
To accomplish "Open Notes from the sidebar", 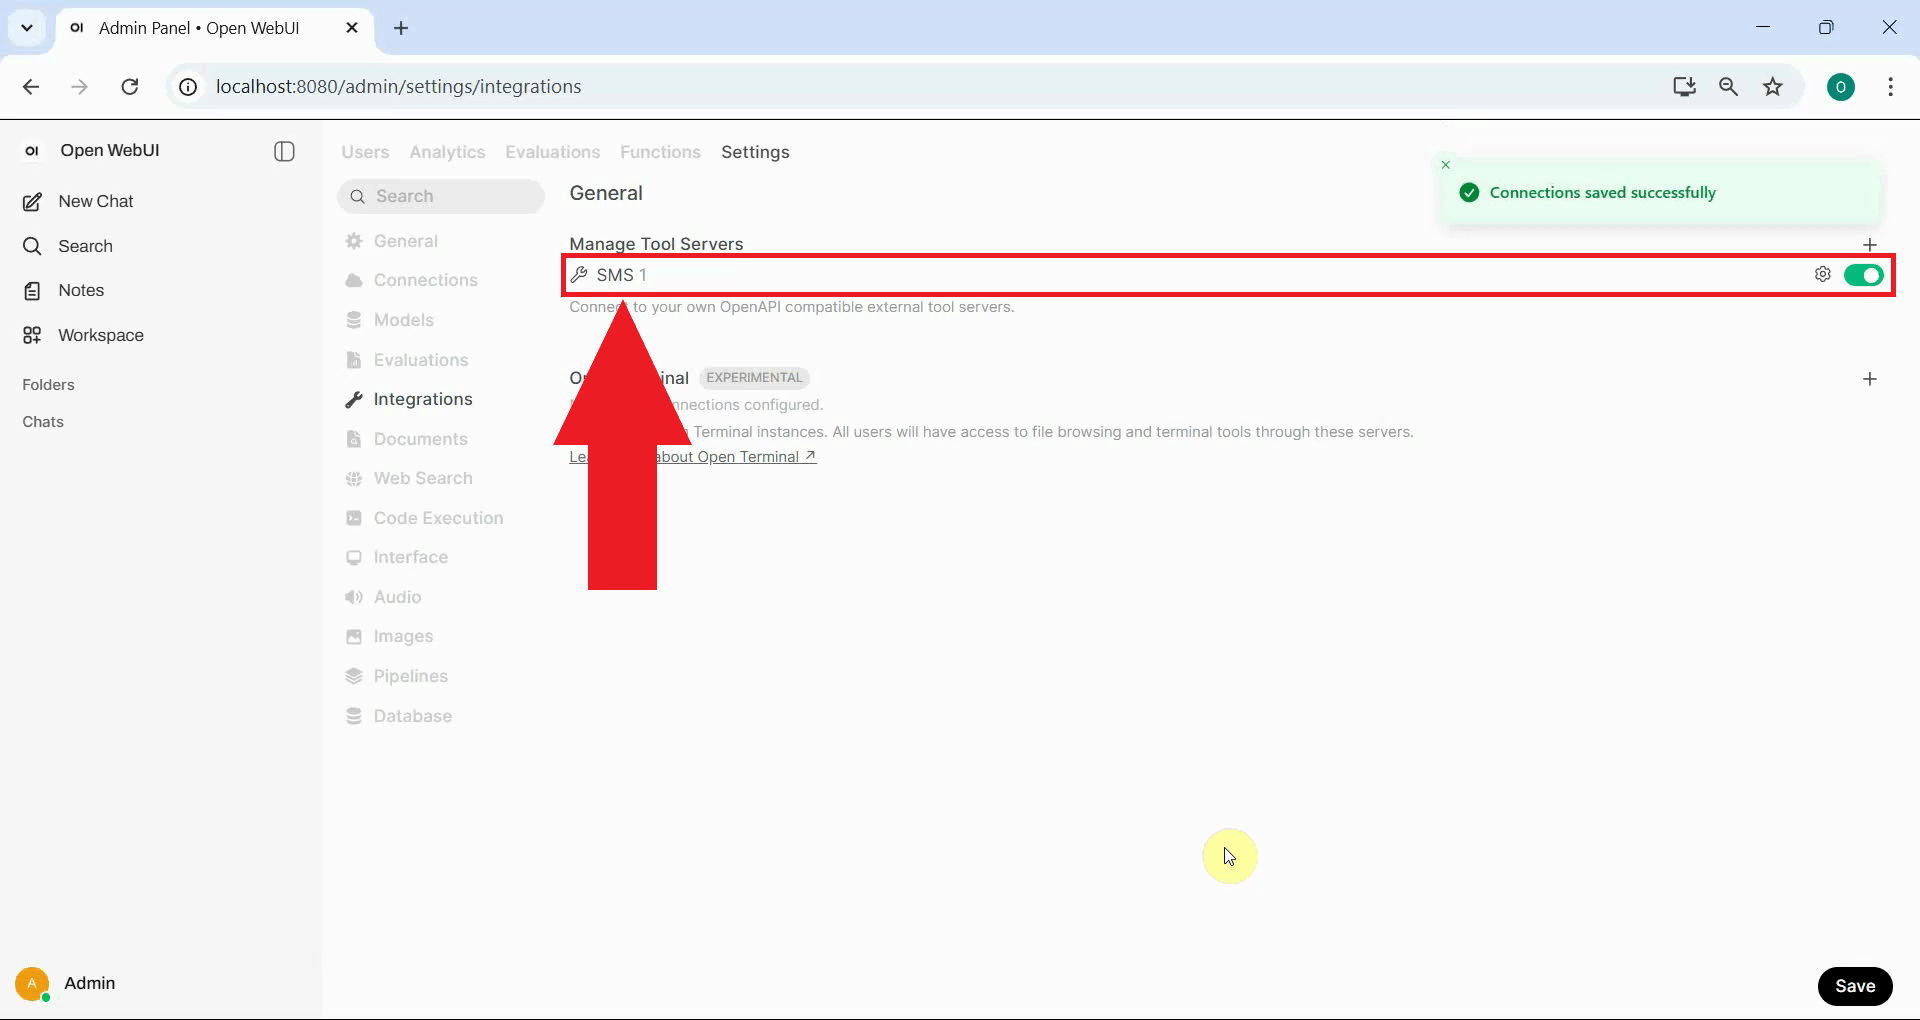I will tap(81, 290).
